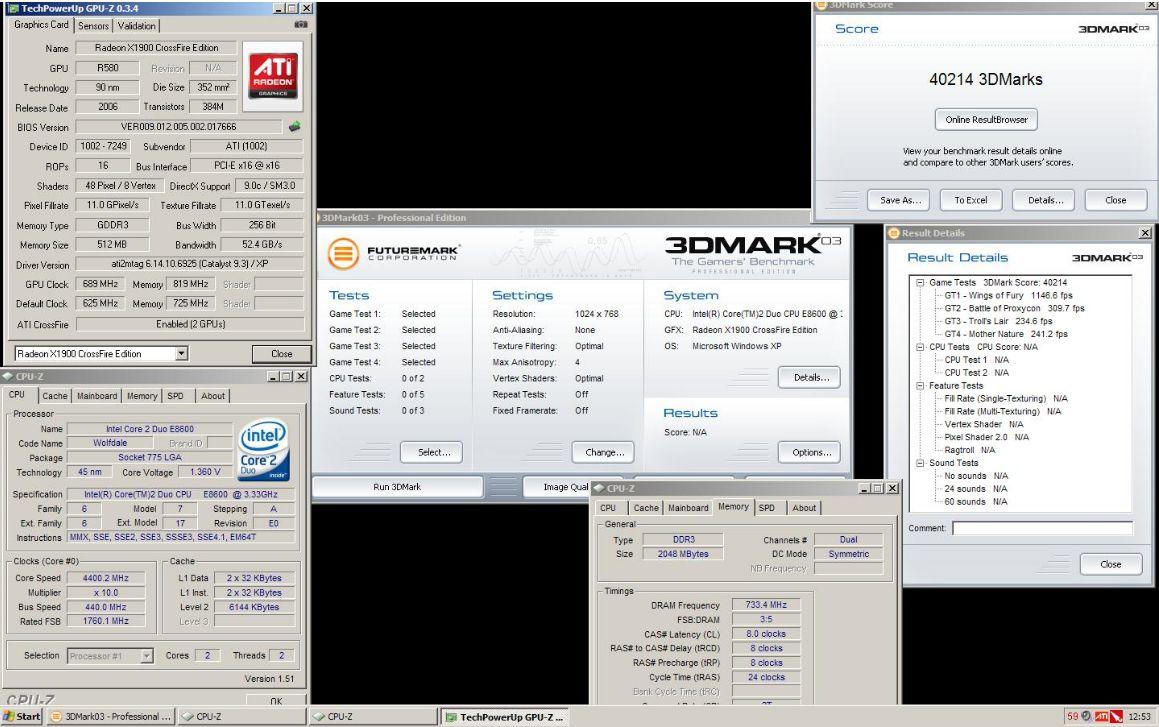Viewport: 1159px width, 727px height.
Task: Click Online ResultBrowser button
Action: click(x=986, y=120)
